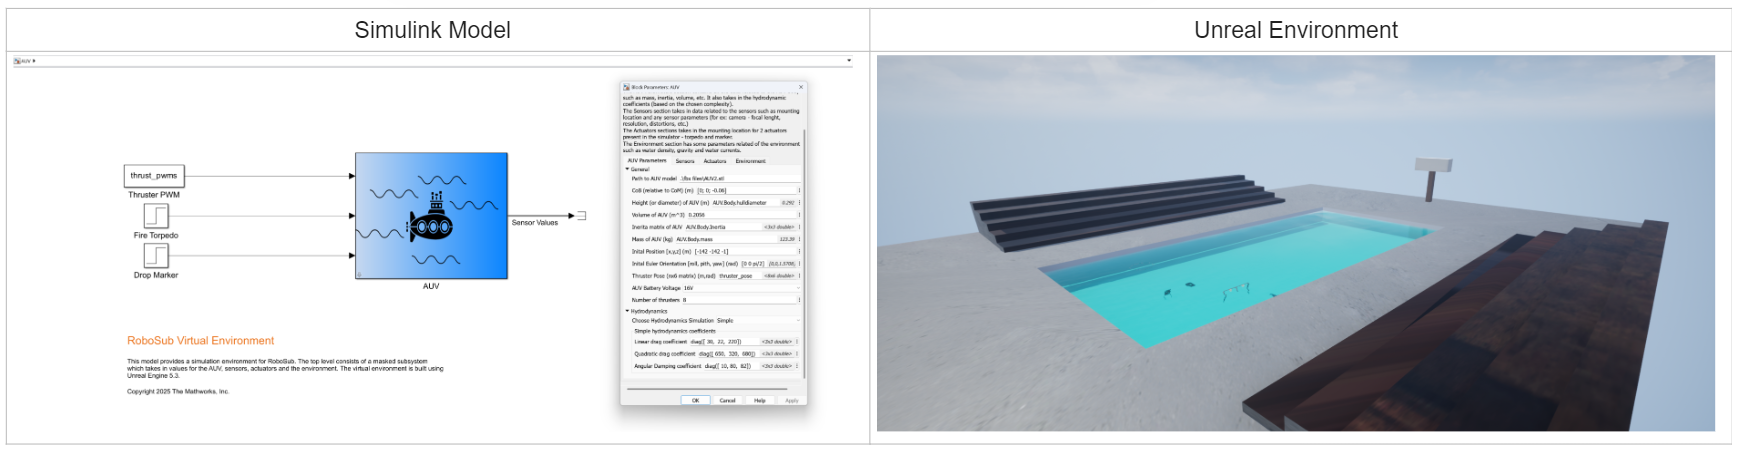Select the Drop Marker step block

[156, 255]
